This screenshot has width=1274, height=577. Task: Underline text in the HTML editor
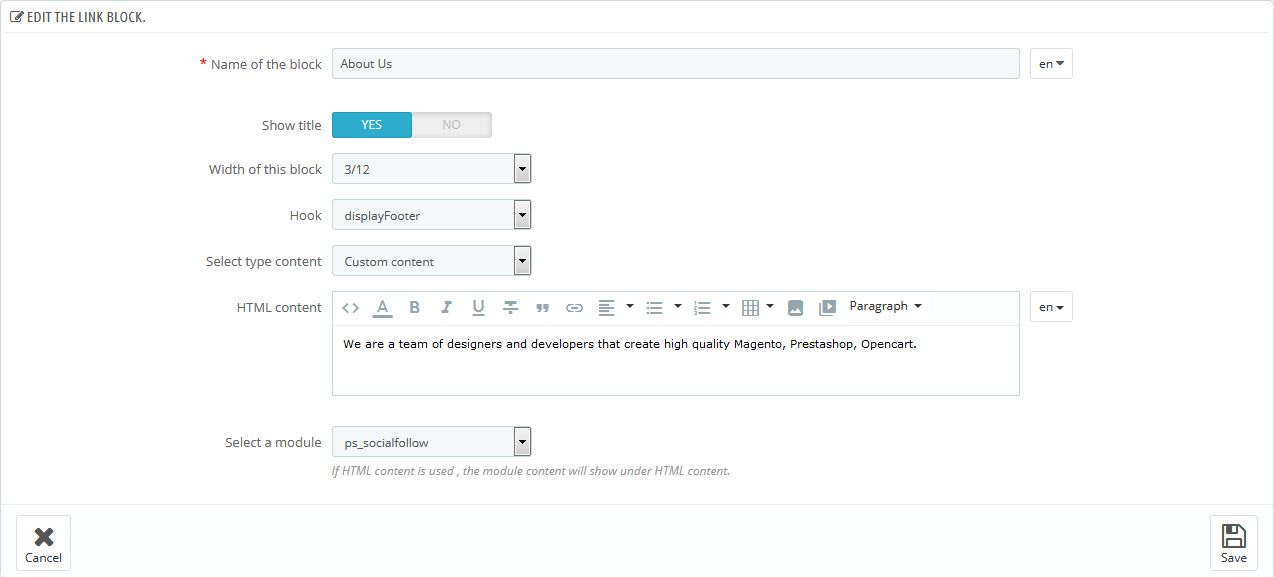(x=478, y=307)
